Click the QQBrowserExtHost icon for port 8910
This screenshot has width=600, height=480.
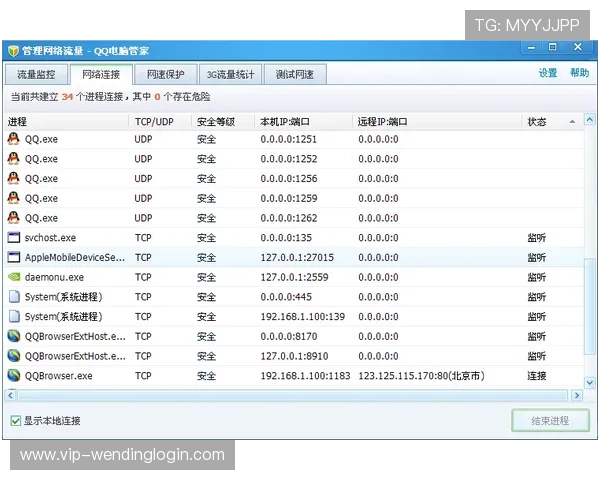[x=14, y=356]
